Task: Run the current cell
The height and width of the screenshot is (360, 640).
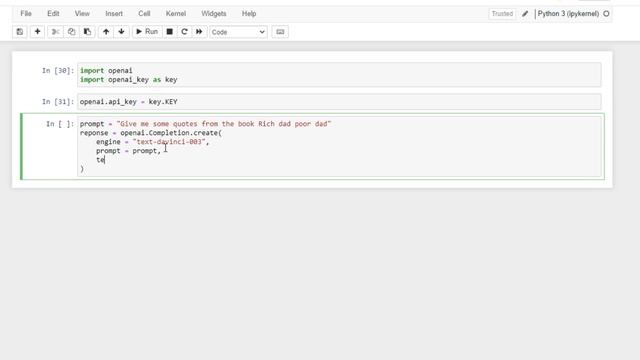Action: (147, 32)
